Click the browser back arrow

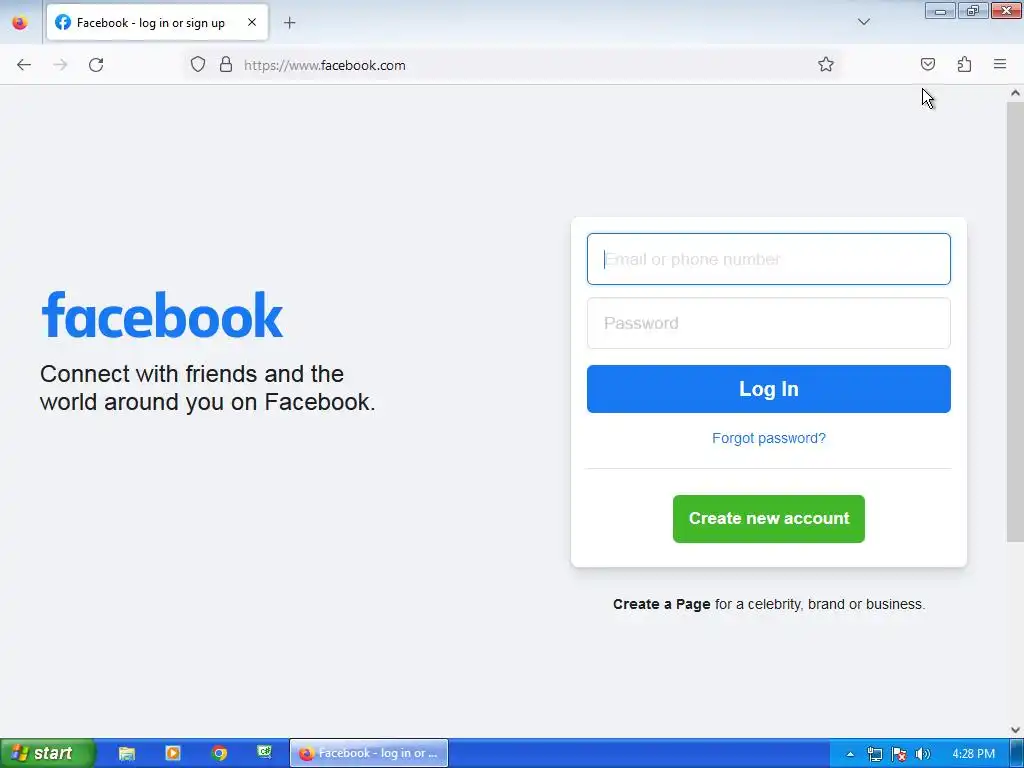[24, 65]
